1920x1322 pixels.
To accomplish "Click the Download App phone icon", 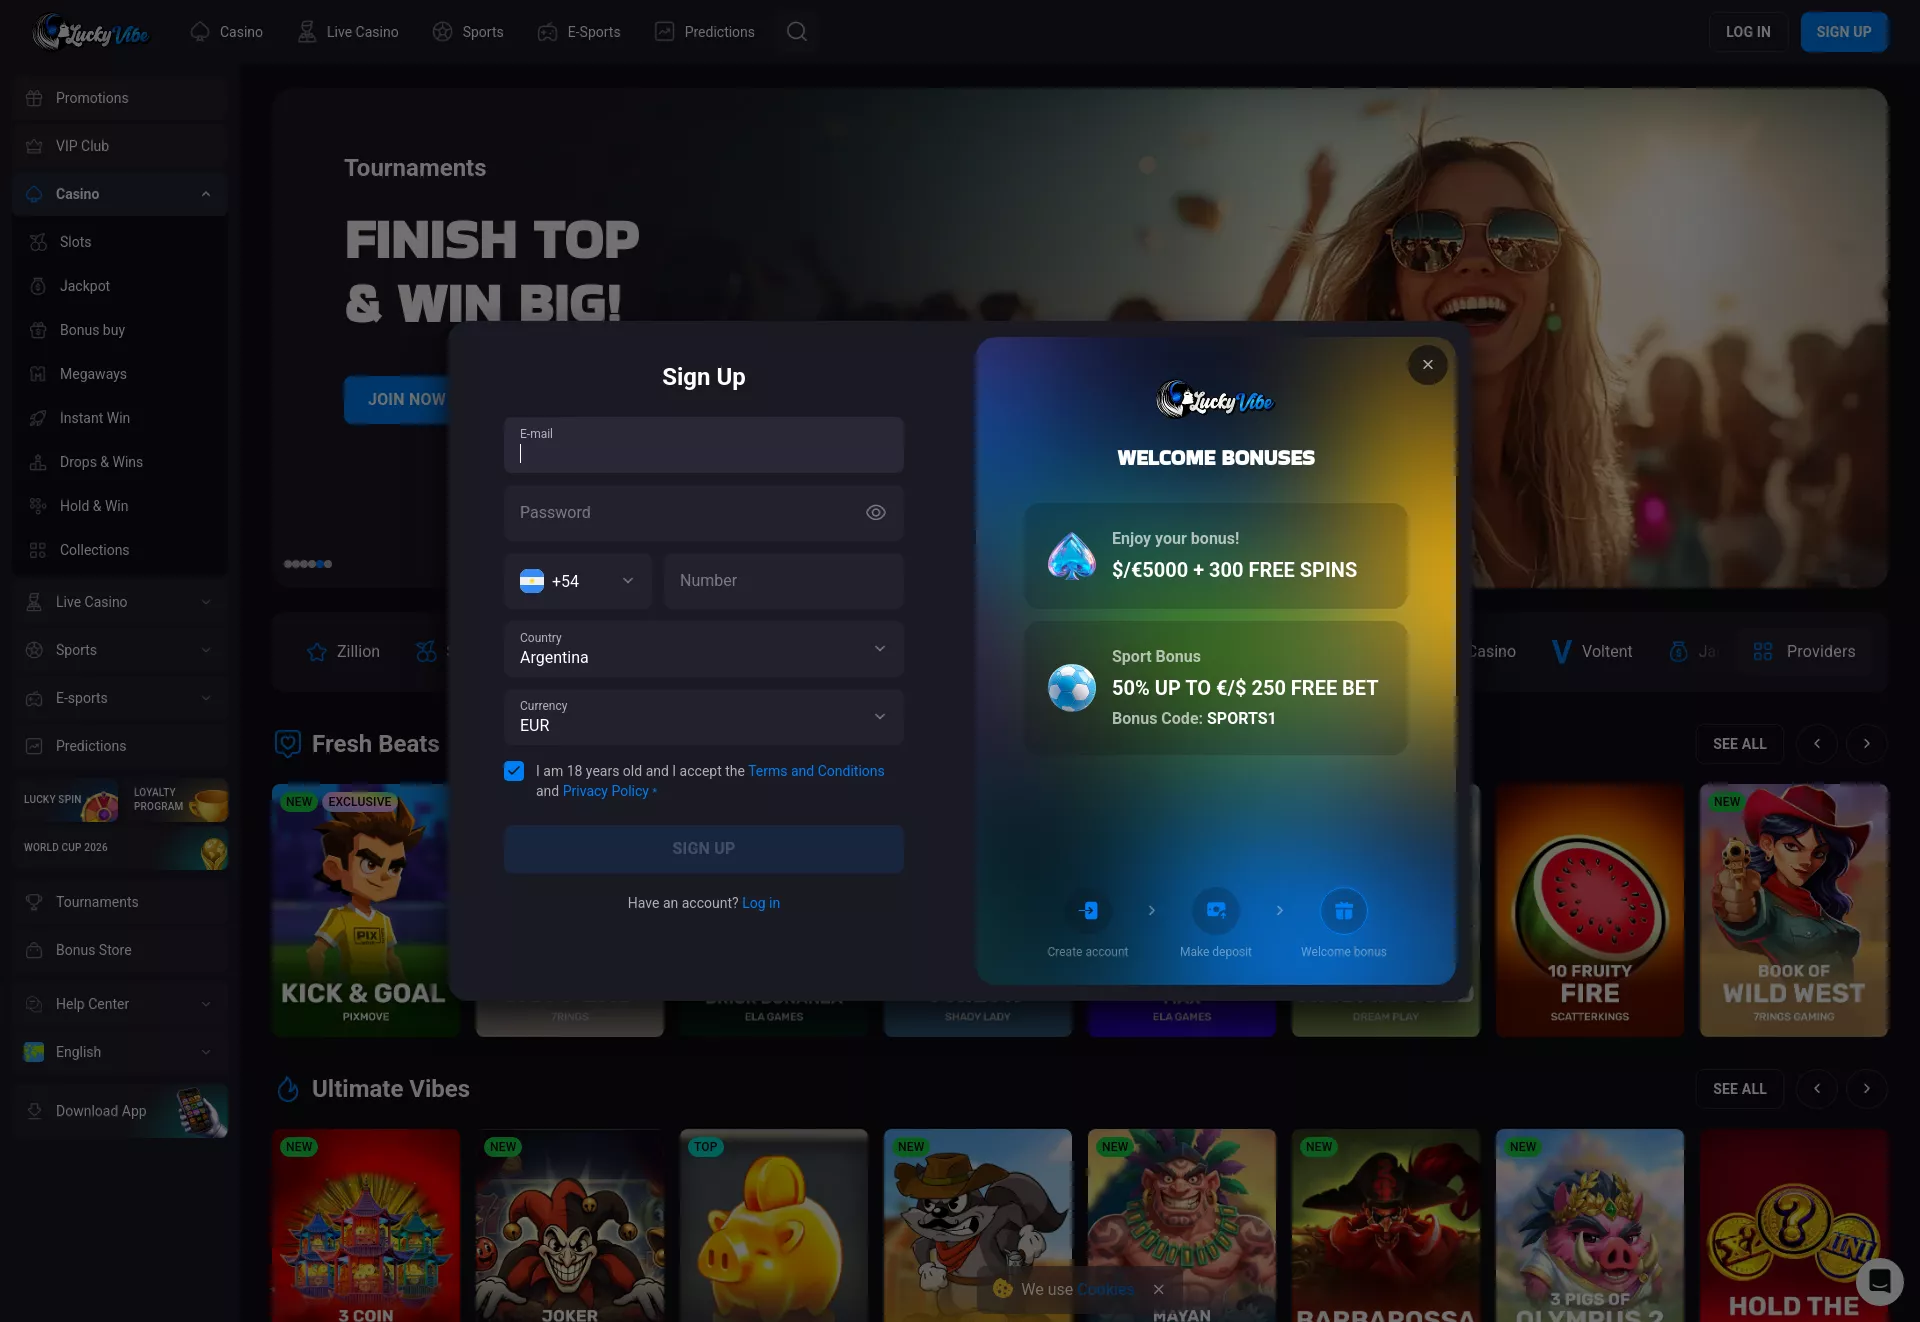I will pyautogui.click(x=202, y=1111).
